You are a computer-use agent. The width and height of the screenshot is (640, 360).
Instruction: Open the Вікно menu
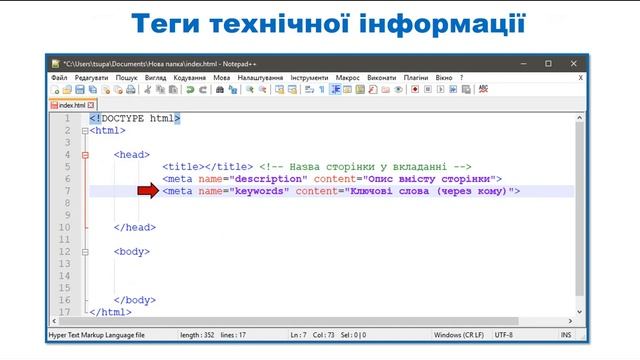tap(444, 78)
